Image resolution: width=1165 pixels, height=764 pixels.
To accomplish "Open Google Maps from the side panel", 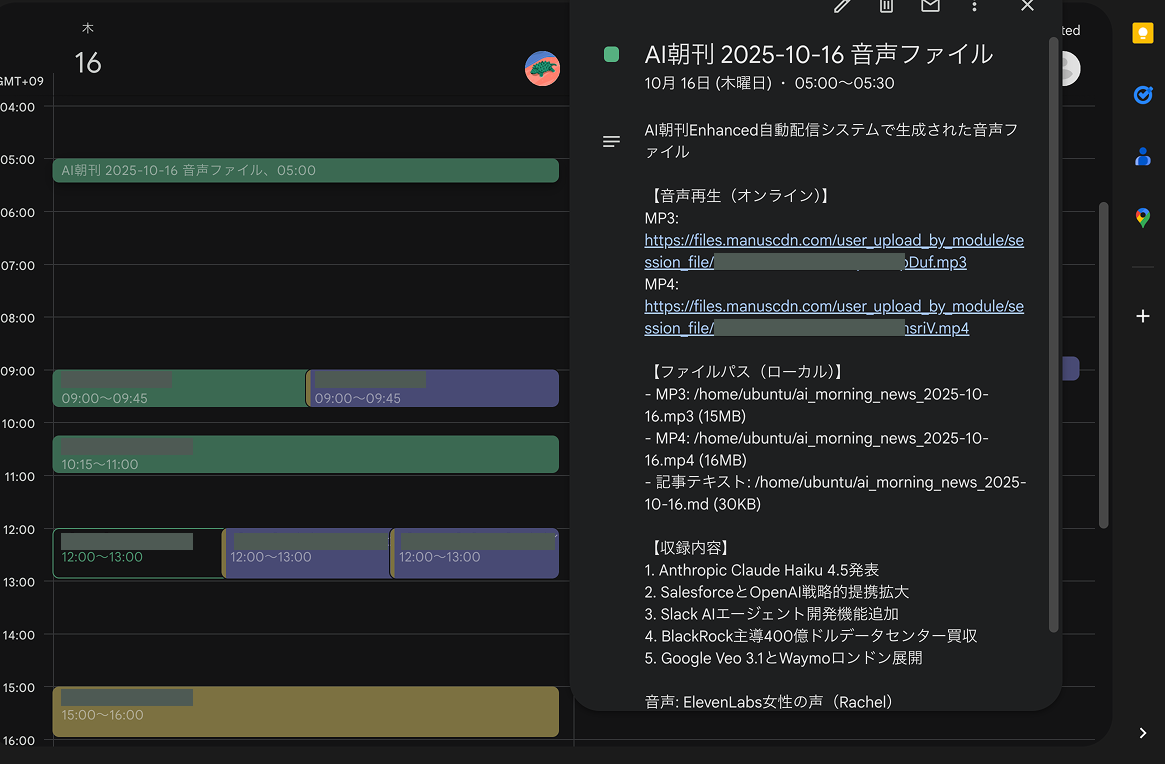I will 1142,217.
